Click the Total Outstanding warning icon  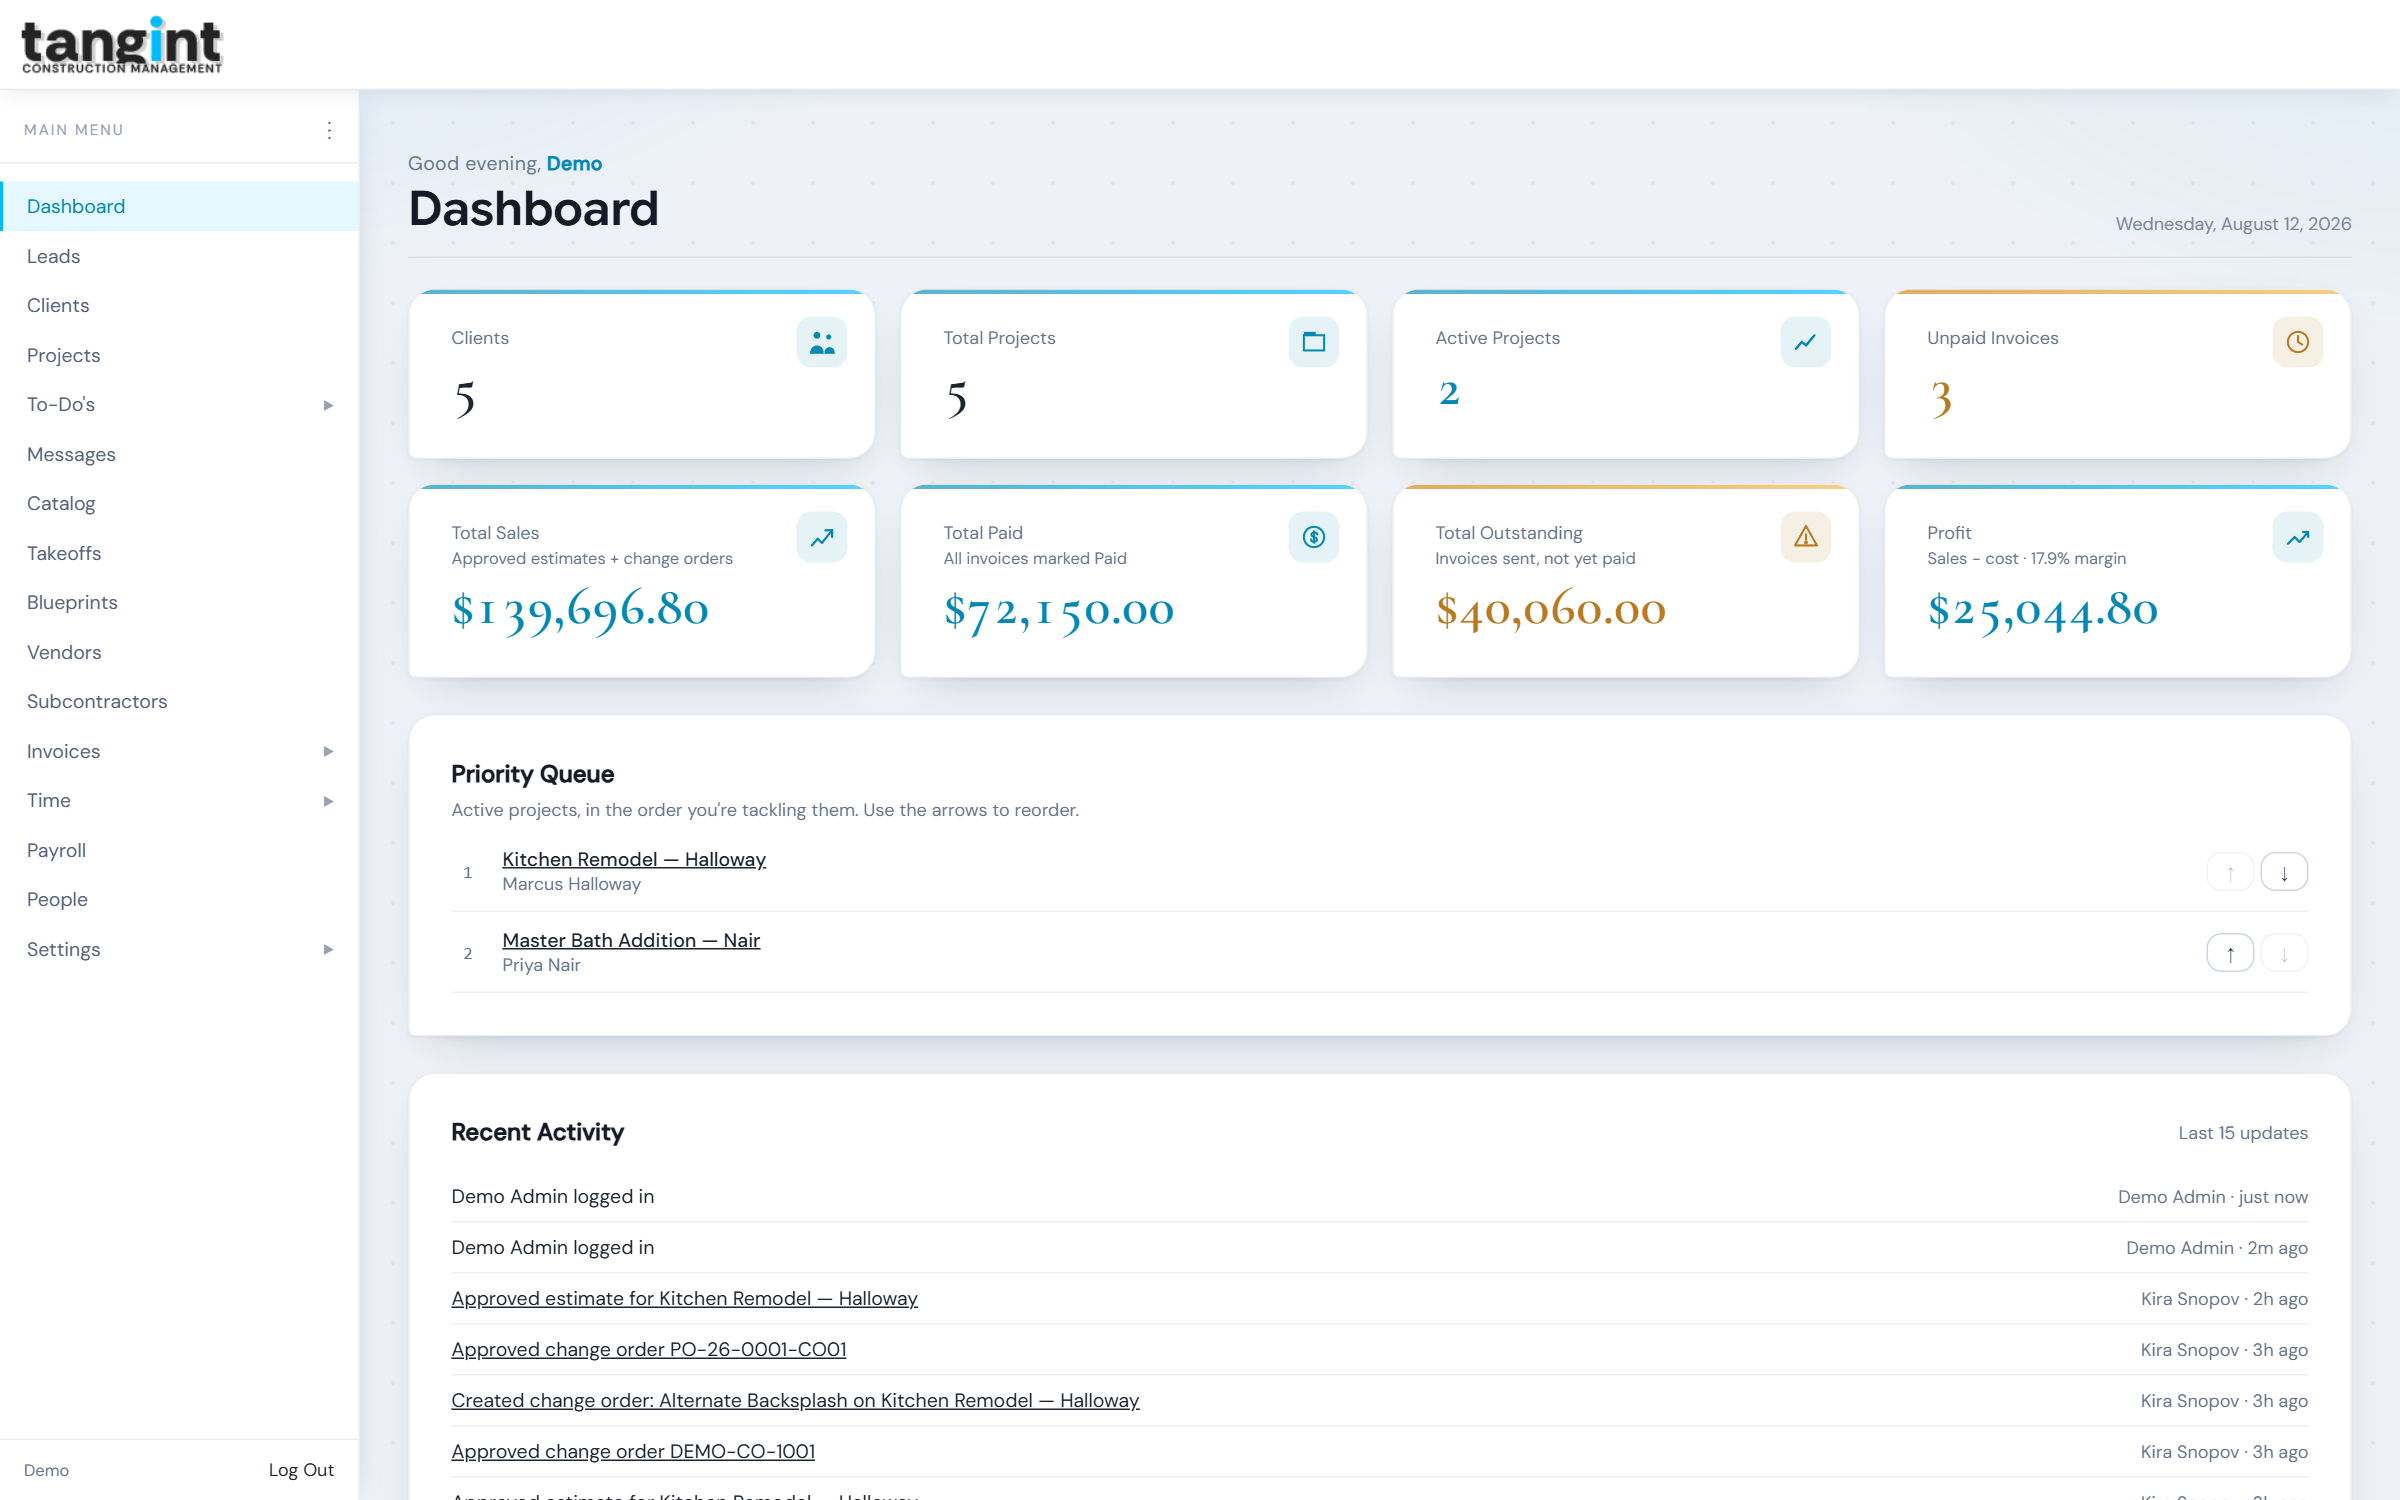pyautogui.click(x=1806, y=537)
